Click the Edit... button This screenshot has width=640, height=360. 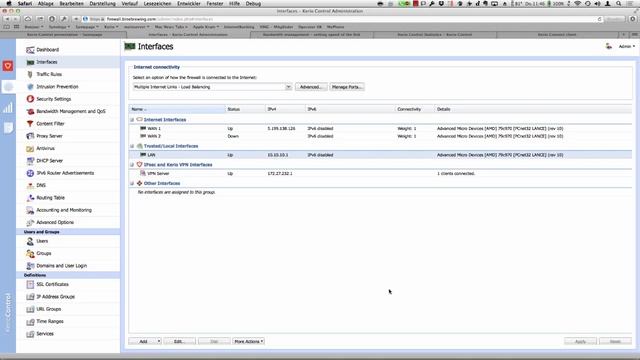pyautogui.click(x=180, y=341)
